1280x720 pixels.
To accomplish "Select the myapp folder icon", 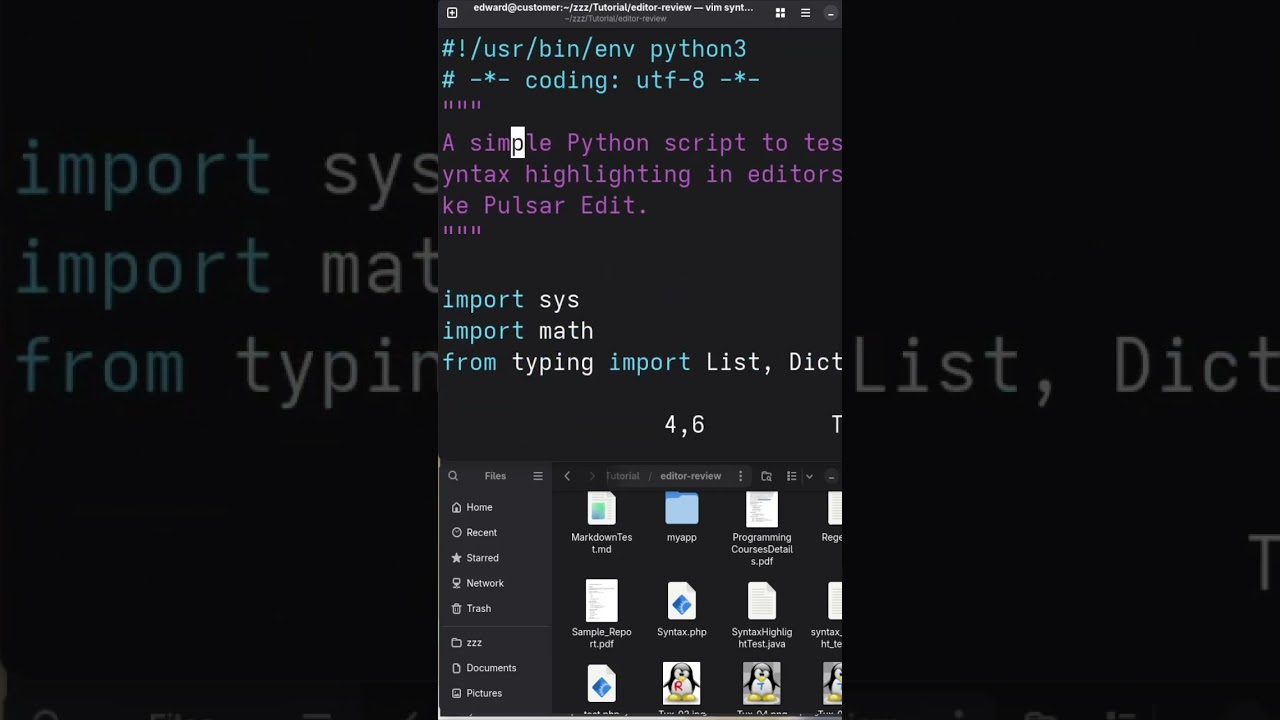I will tap(682, 508).
